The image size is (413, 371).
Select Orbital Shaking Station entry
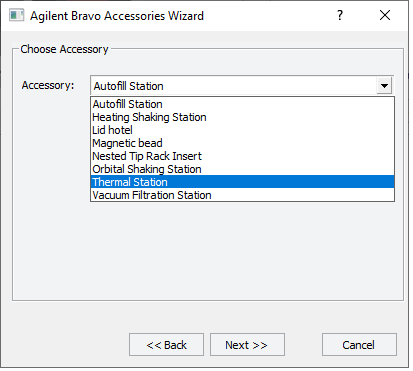point(242,169)
